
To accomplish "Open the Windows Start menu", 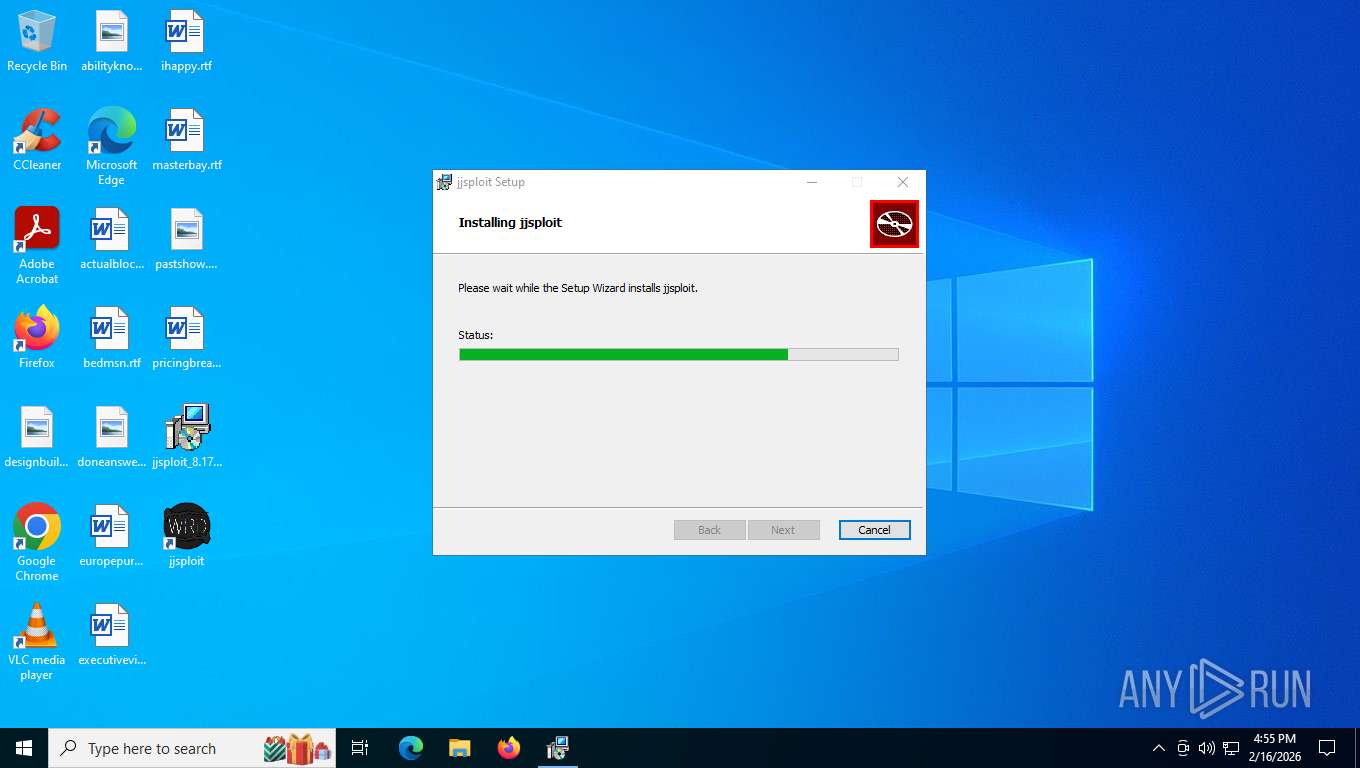I will [24, 748].
